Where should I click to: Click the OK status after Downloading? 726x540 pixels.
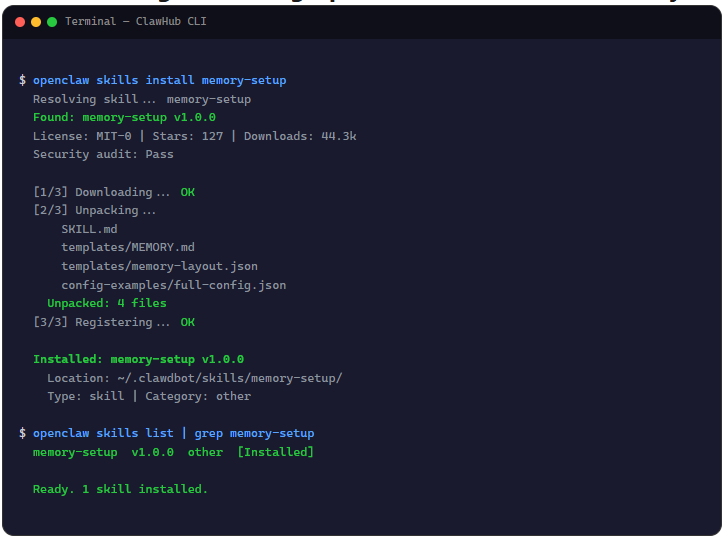(x=188, y=192)
